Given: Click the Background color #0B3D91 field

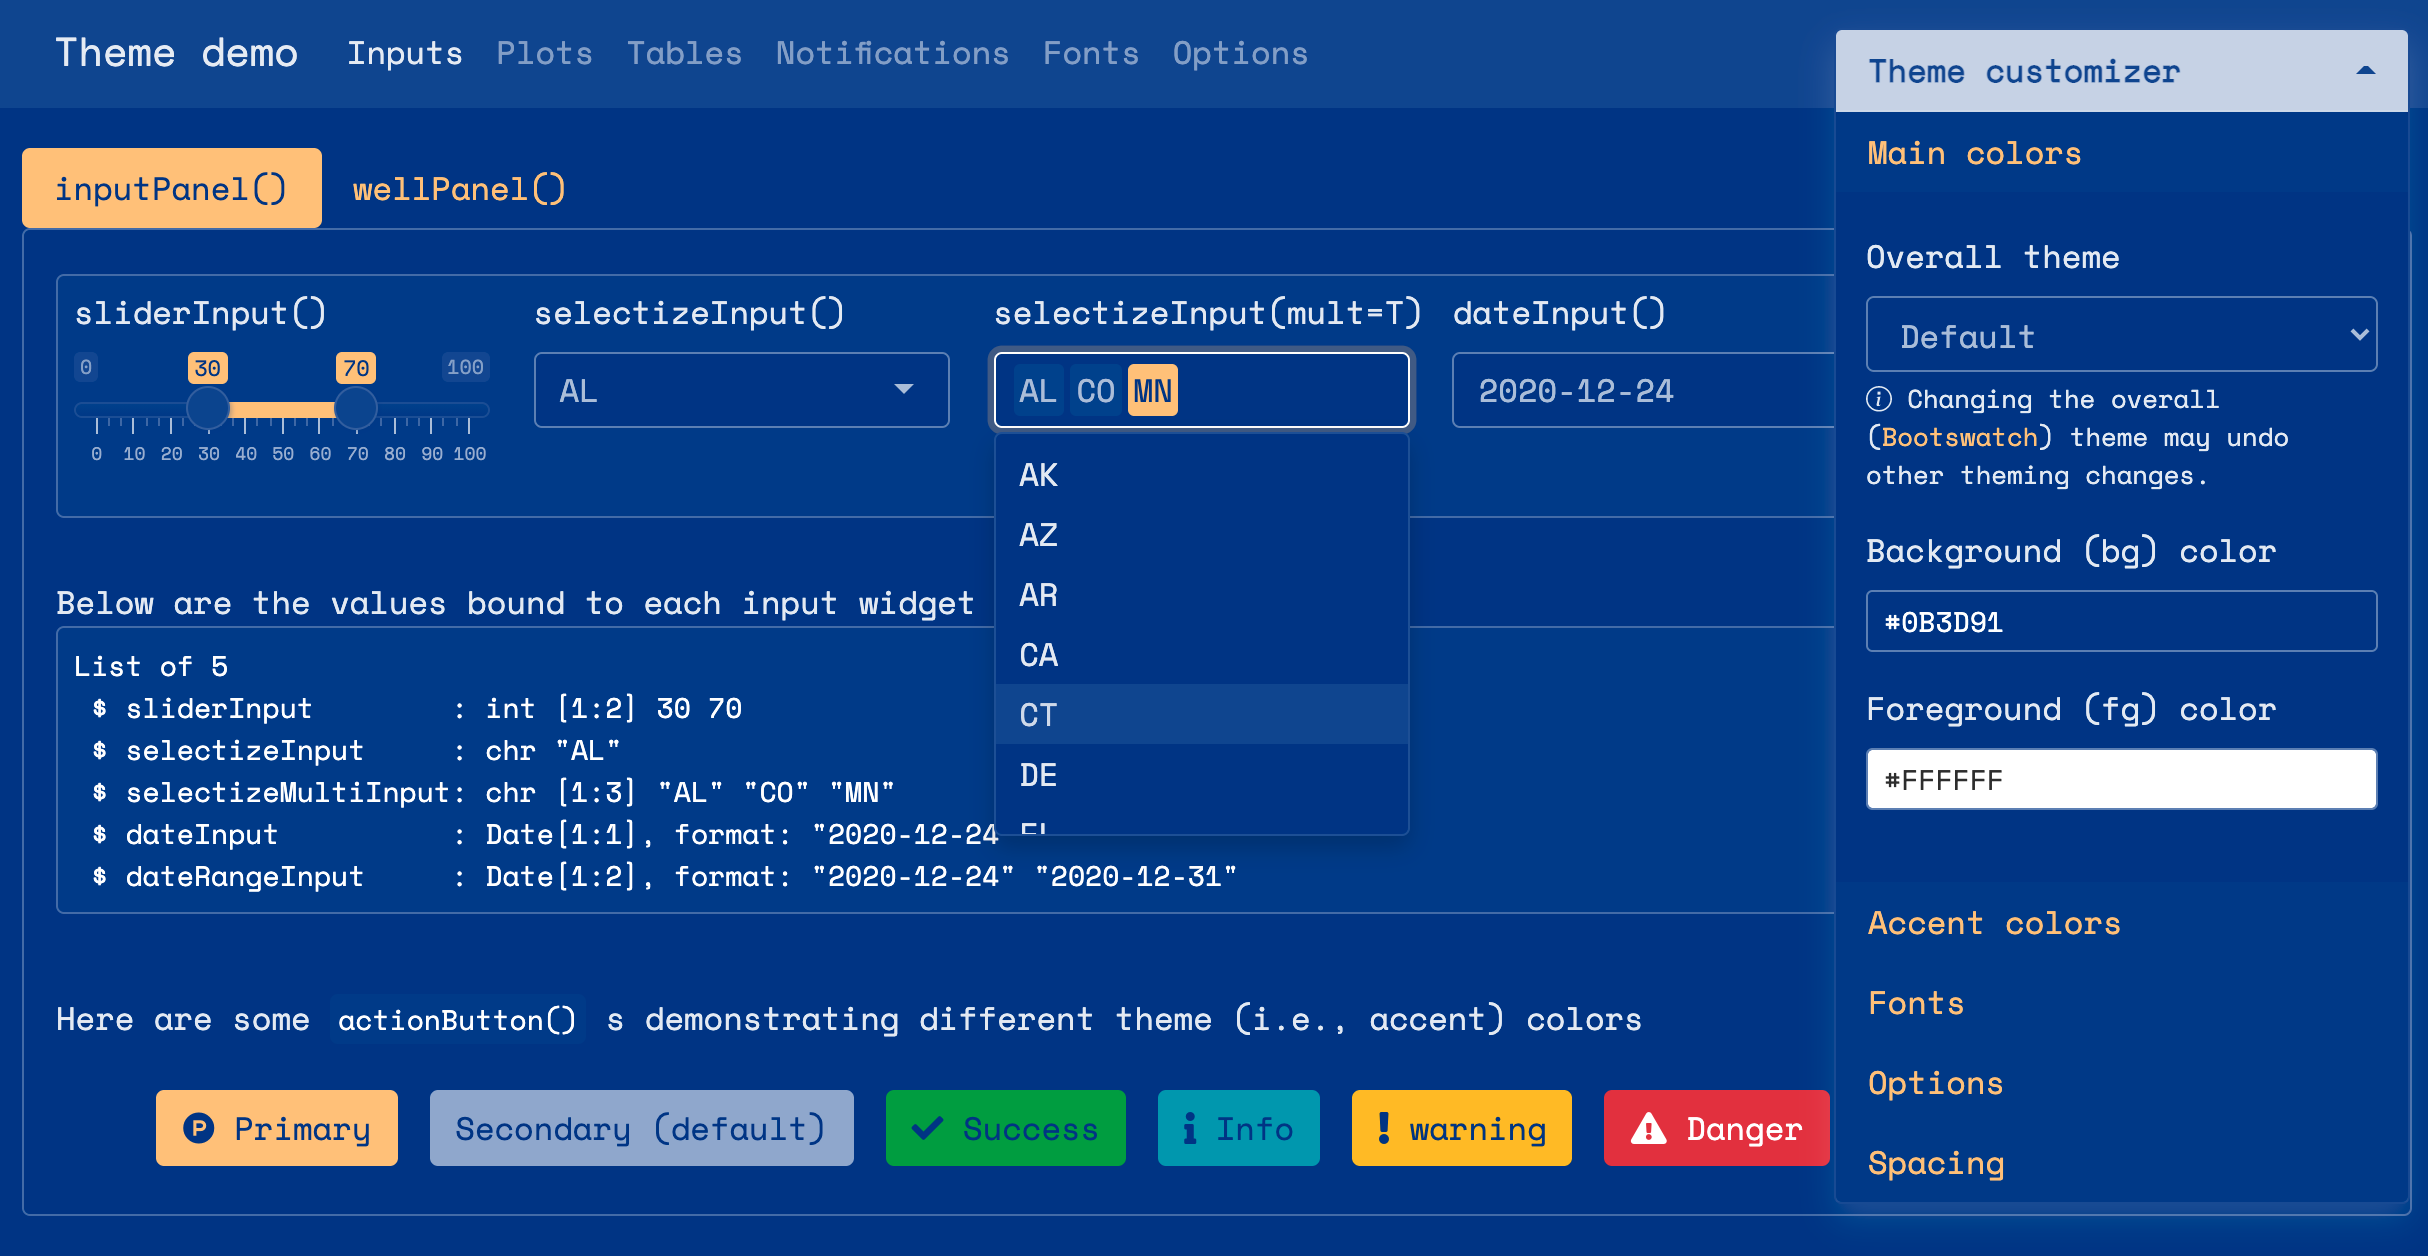Looking at the screenshot, I should point(2120,621).
